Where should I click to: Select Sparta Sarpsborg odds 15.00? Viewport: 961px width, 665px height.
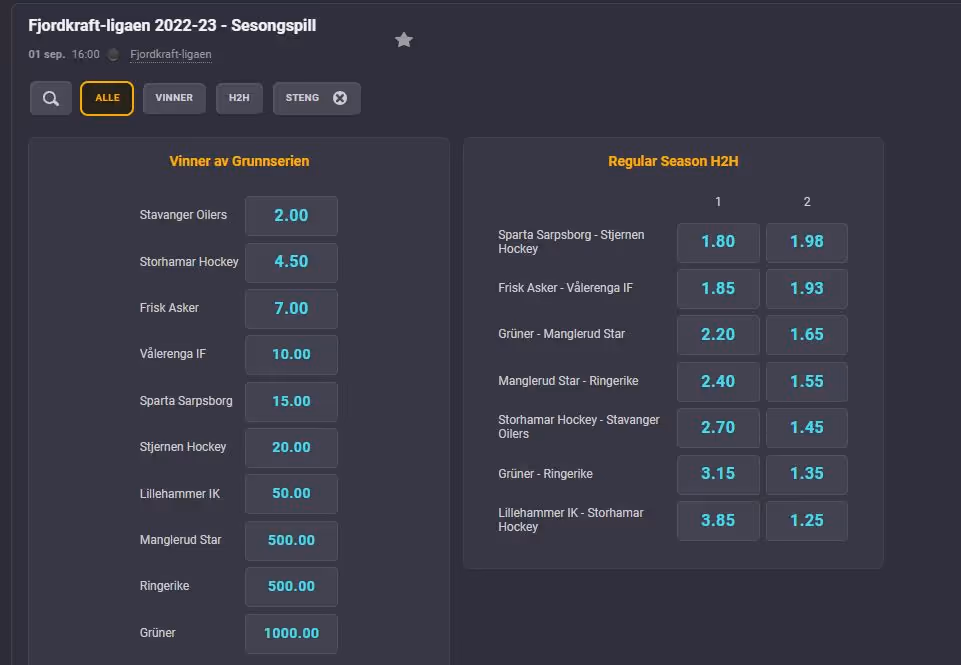291,401
